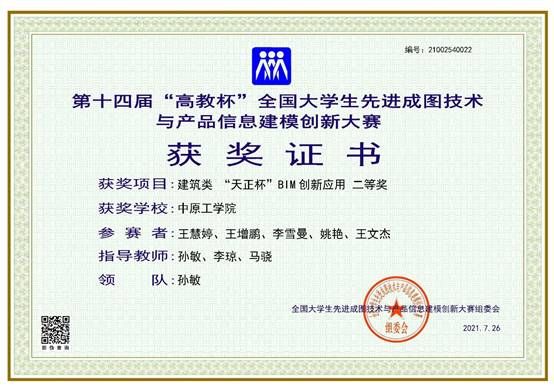Click the line 与产品信息建模创新大赛
554x391 pixels.
click(269, 122)
